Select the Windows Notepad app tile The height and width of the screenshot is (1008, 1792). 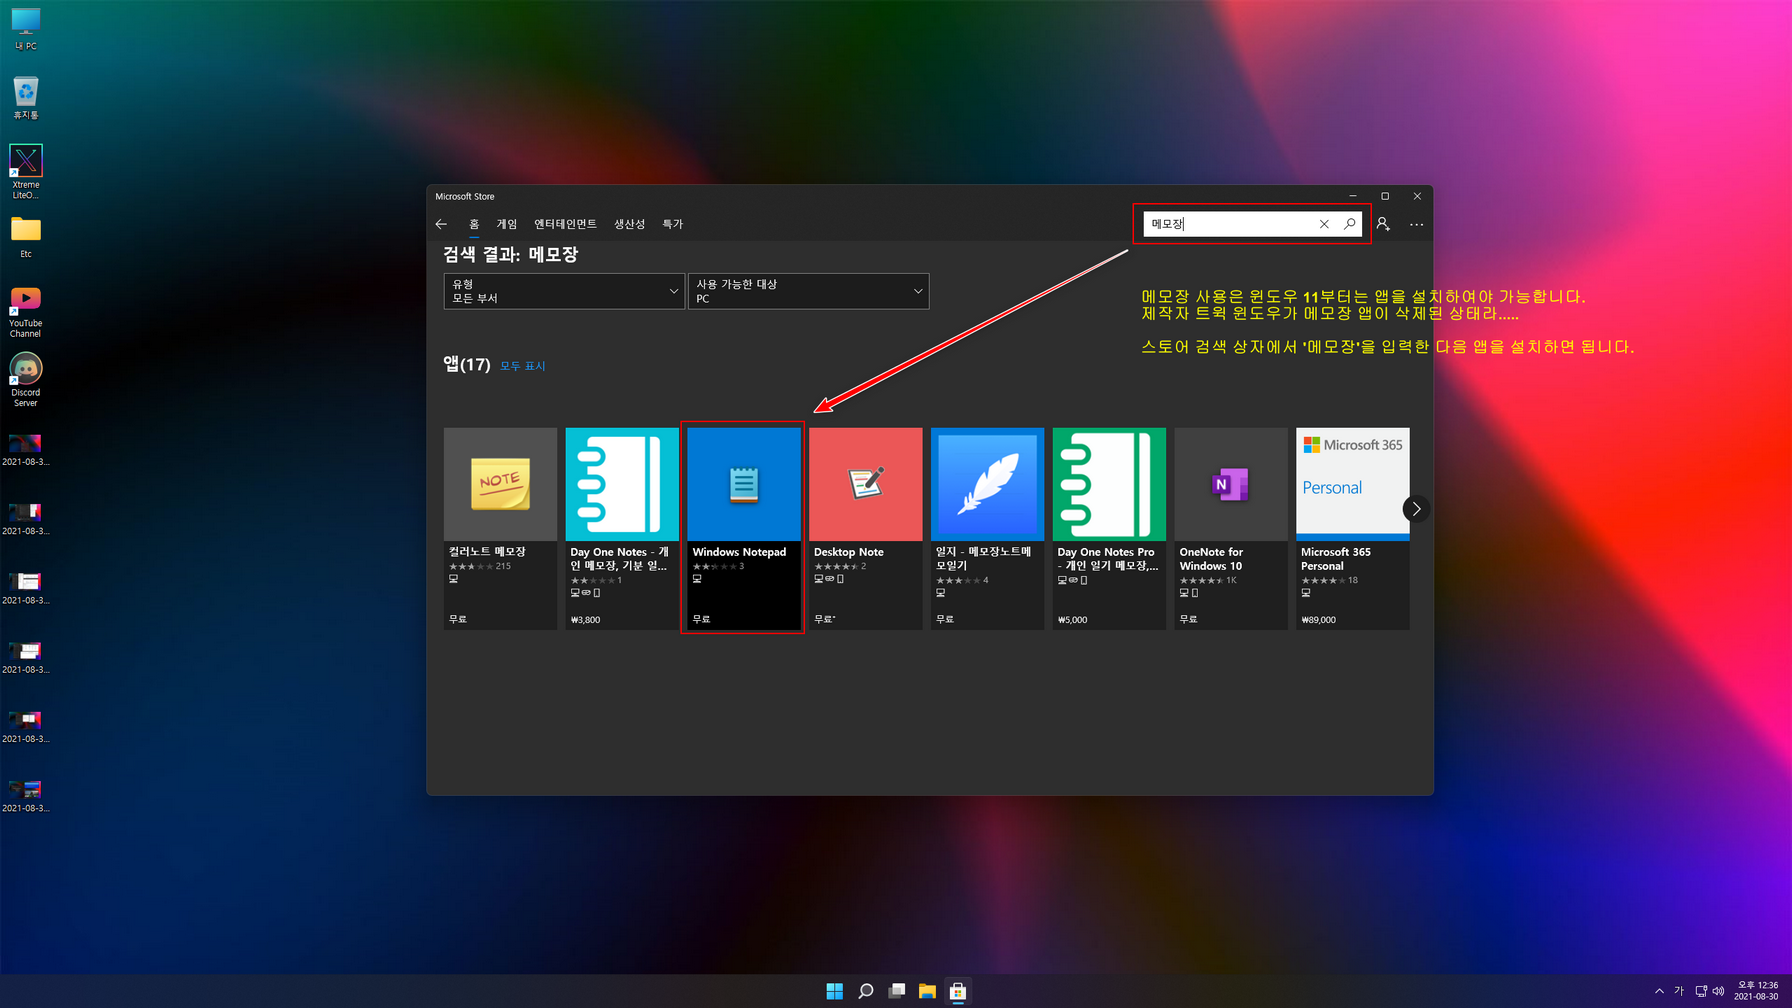click(x=744, y=528)
